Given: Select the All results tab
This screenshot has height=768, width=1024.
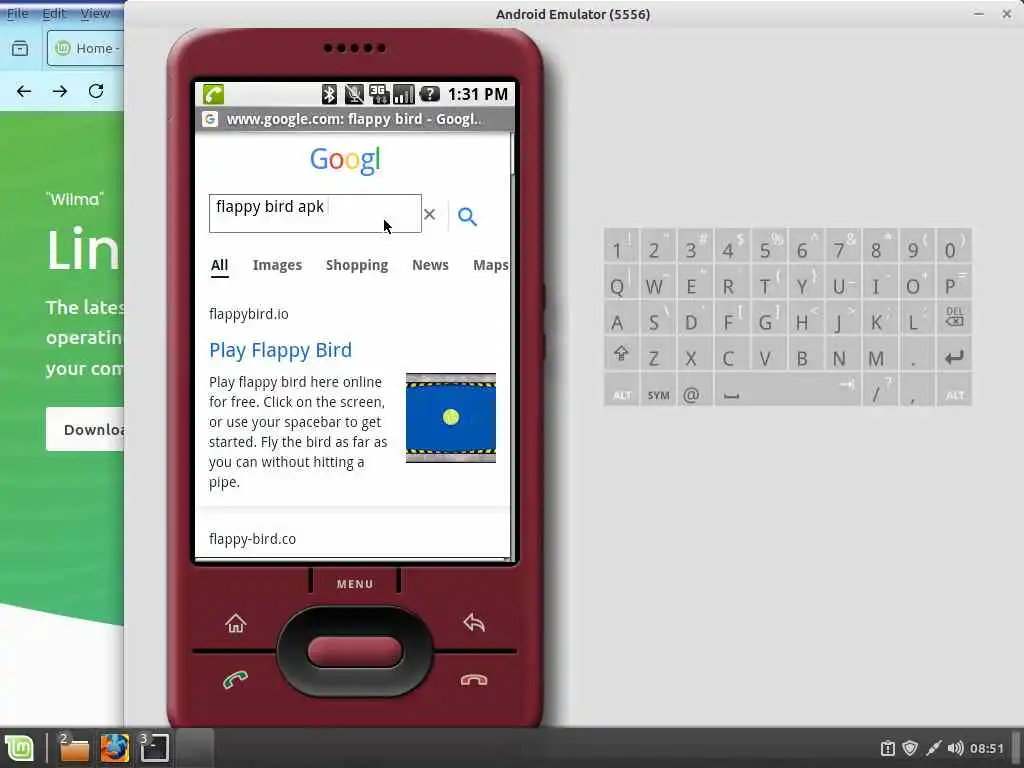Looking at the screenshot, I should point(219,265).
